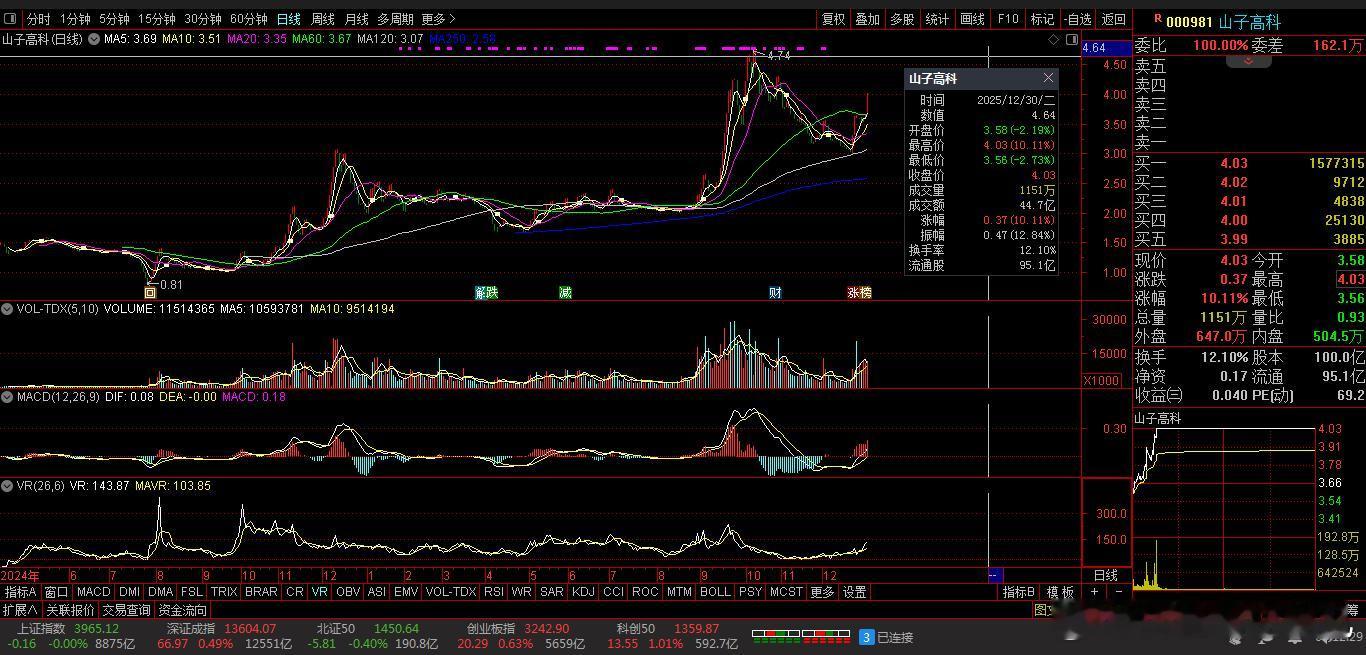Click the 财 marker icon on chart
Viewport: 1366px width, 655px height.
(x=775, y=293)
